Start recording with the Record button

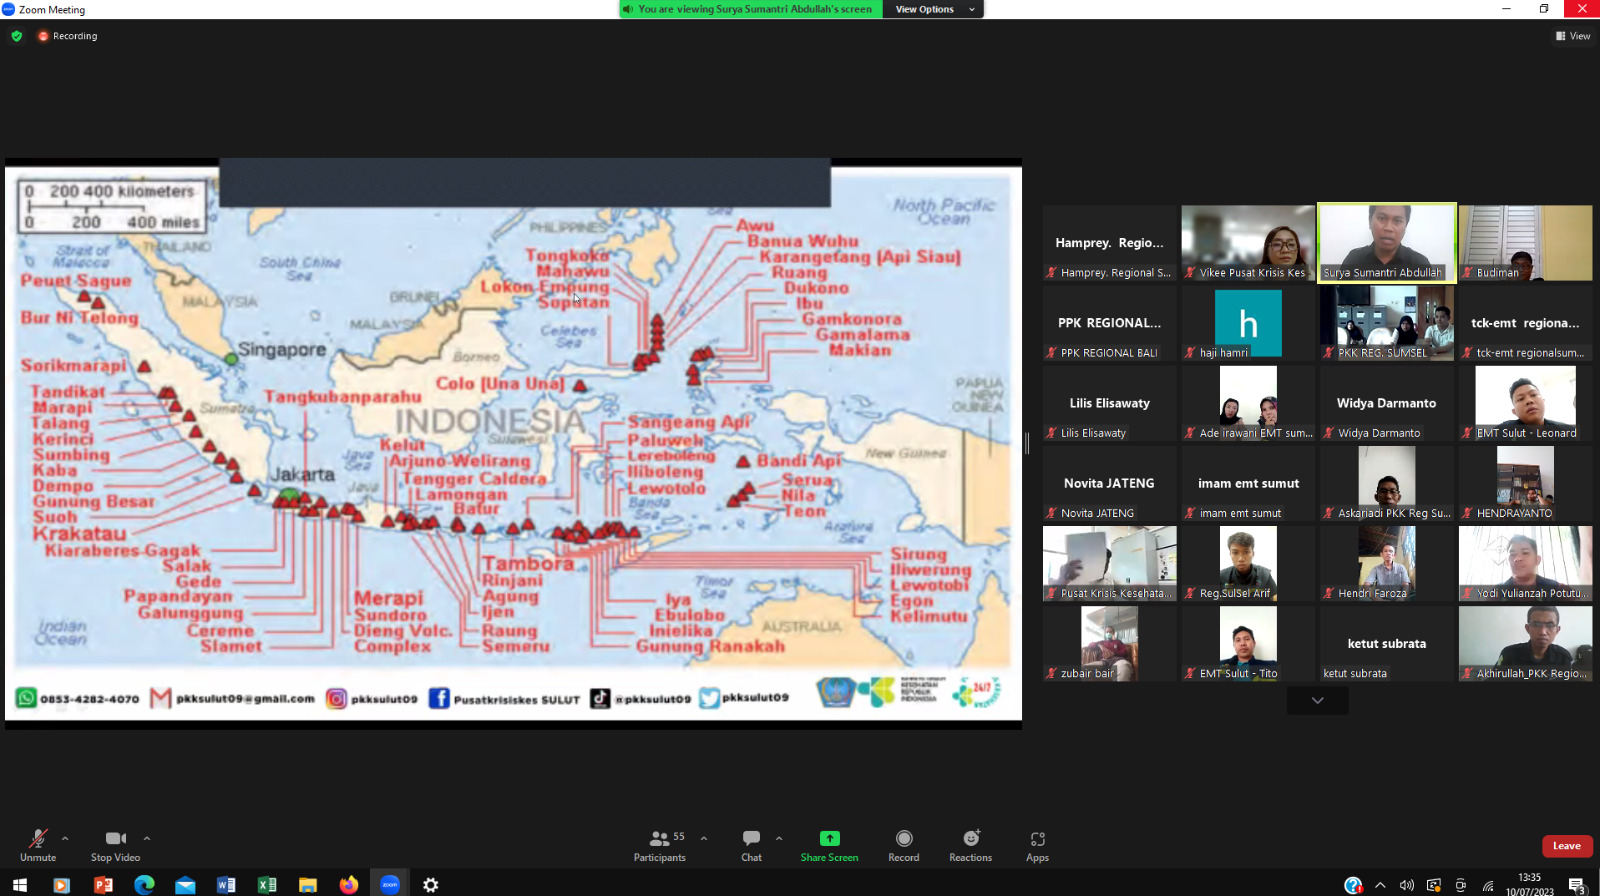point(904,845)
